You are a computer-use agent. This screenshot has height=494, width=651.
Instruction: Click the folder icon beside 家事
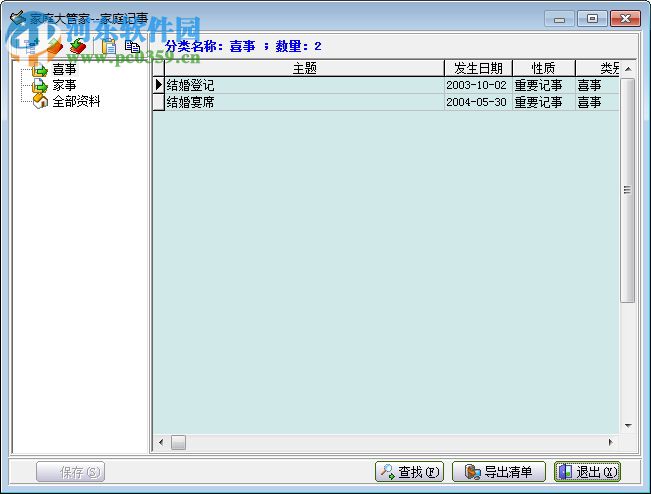(40, 86)
